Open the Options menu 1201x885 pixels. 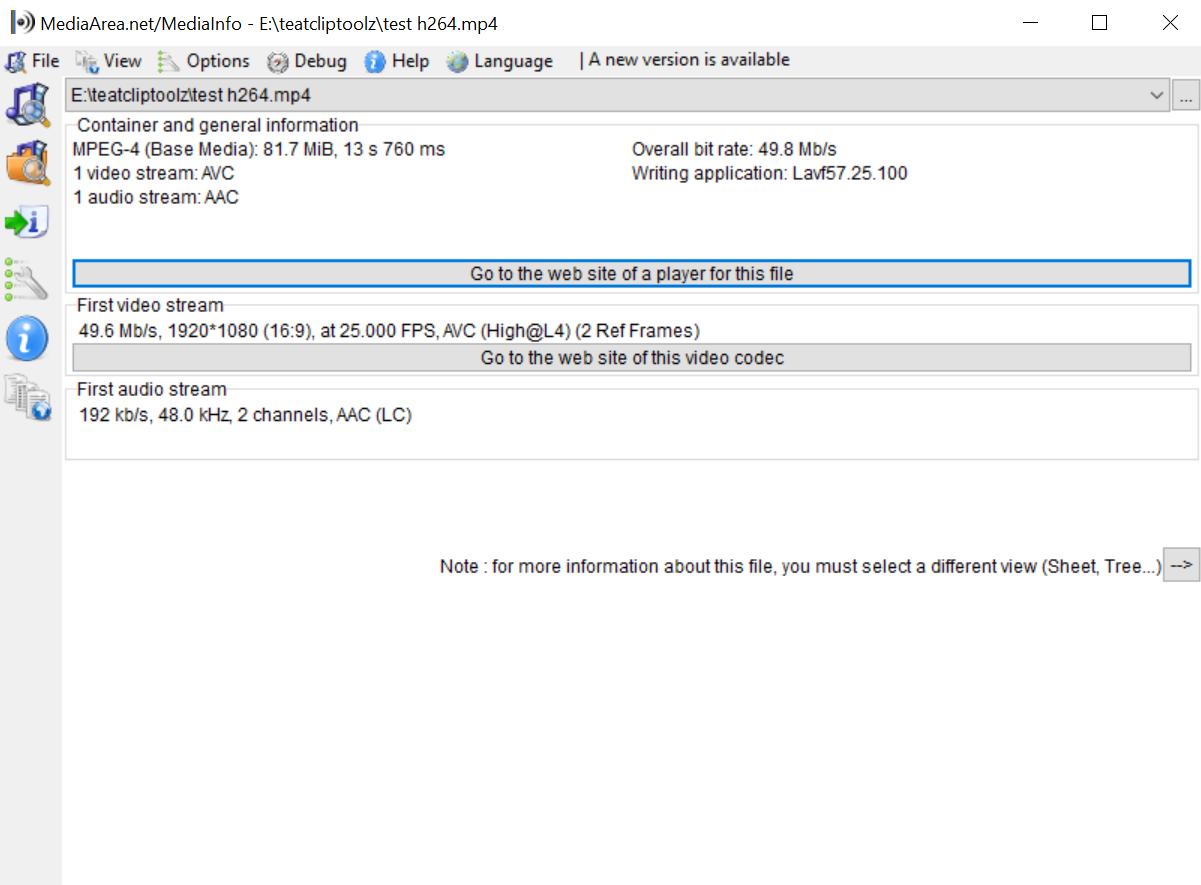click(204, 61)
